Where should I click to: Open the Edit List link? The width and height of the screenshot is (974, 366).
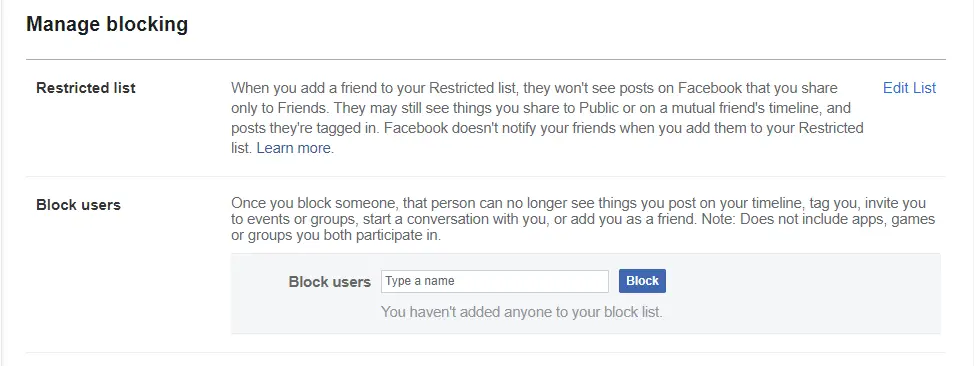(x=909, y=88)
